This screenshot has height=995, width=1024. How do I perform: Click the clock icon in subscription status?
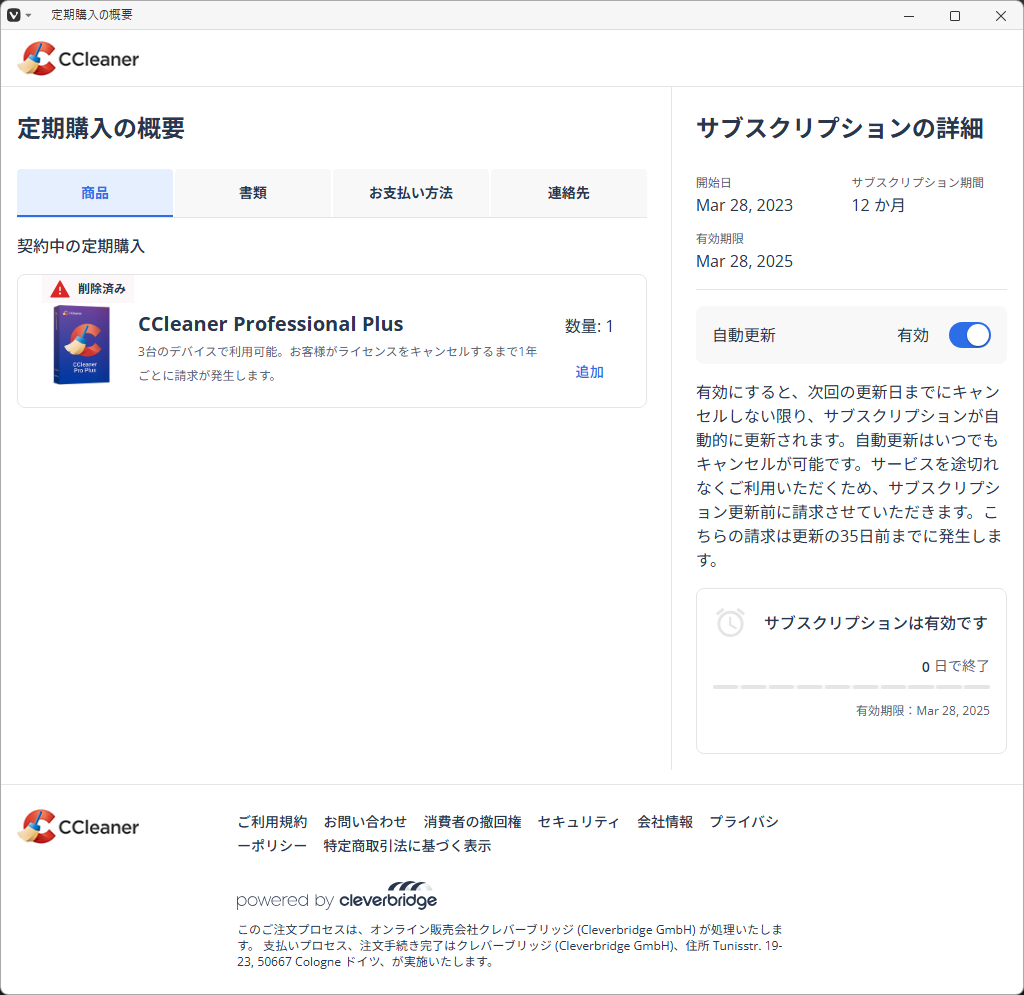tap(730, 623)
